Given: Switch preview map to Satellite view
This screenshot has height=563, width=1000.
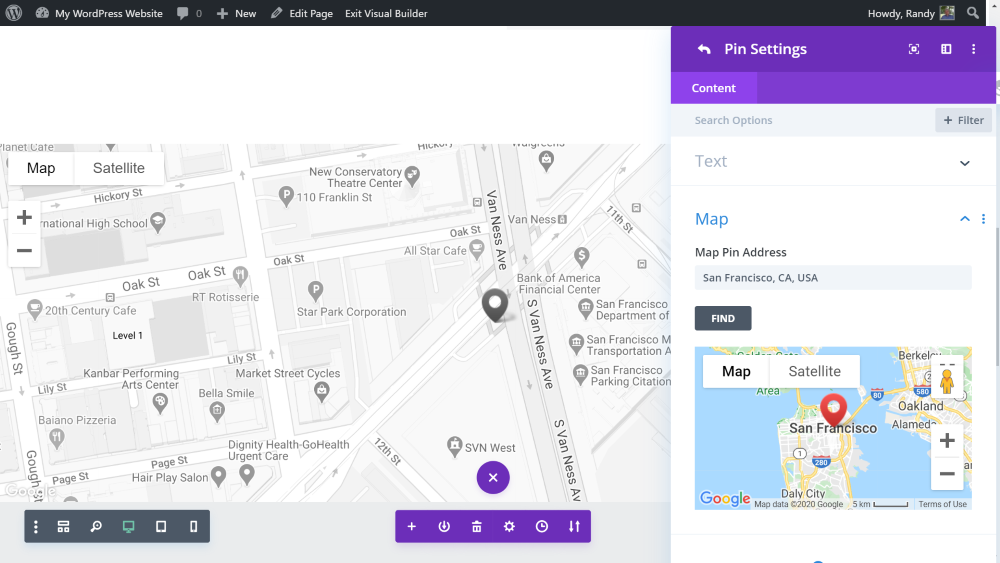Looking at the screenshot, I should point(814,371).
